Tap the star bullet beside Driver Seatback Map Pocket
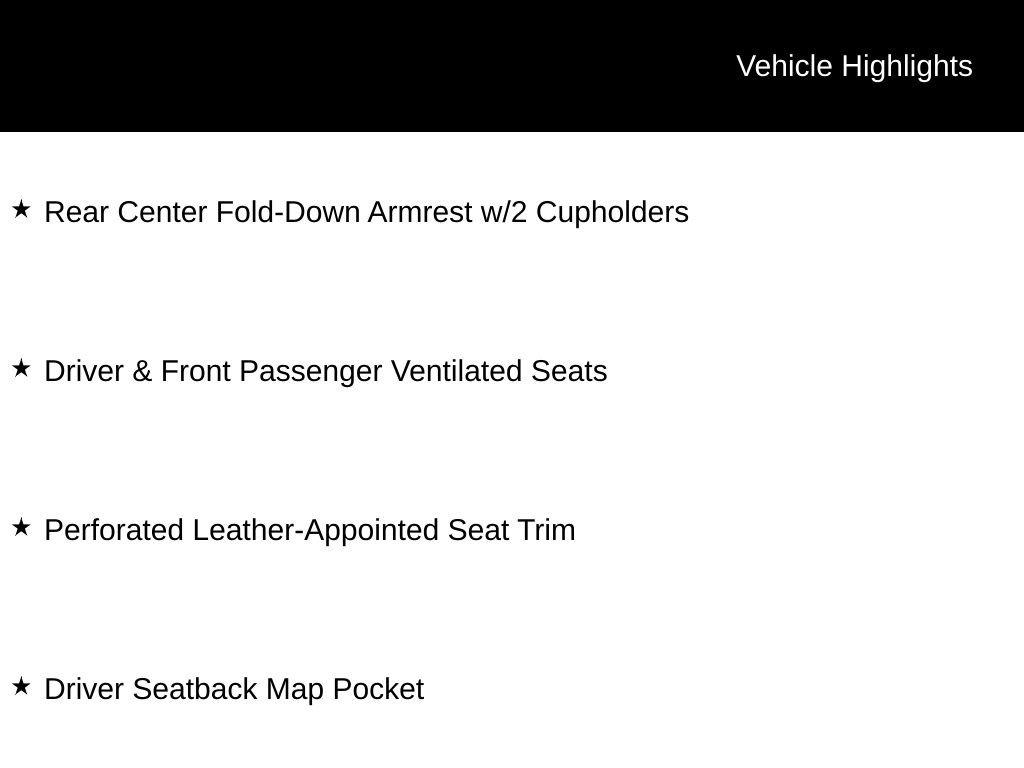Screen dimensions: 1024x768 [22, 686]
